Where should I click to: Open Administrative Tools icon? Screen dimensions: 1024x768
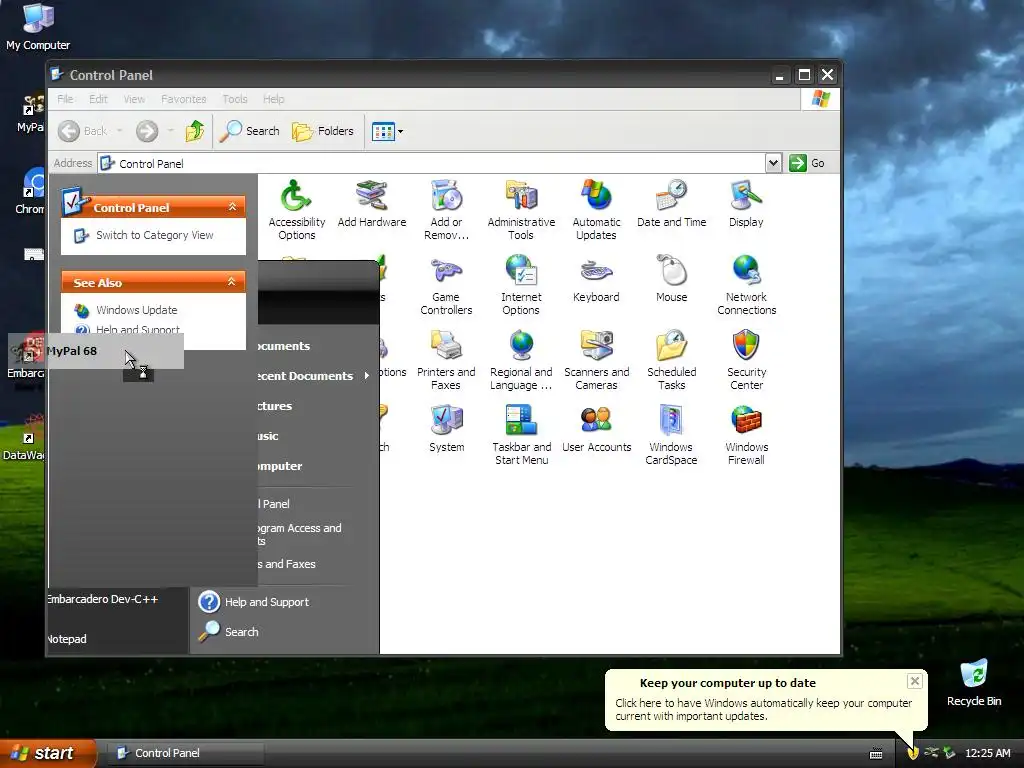521,210
